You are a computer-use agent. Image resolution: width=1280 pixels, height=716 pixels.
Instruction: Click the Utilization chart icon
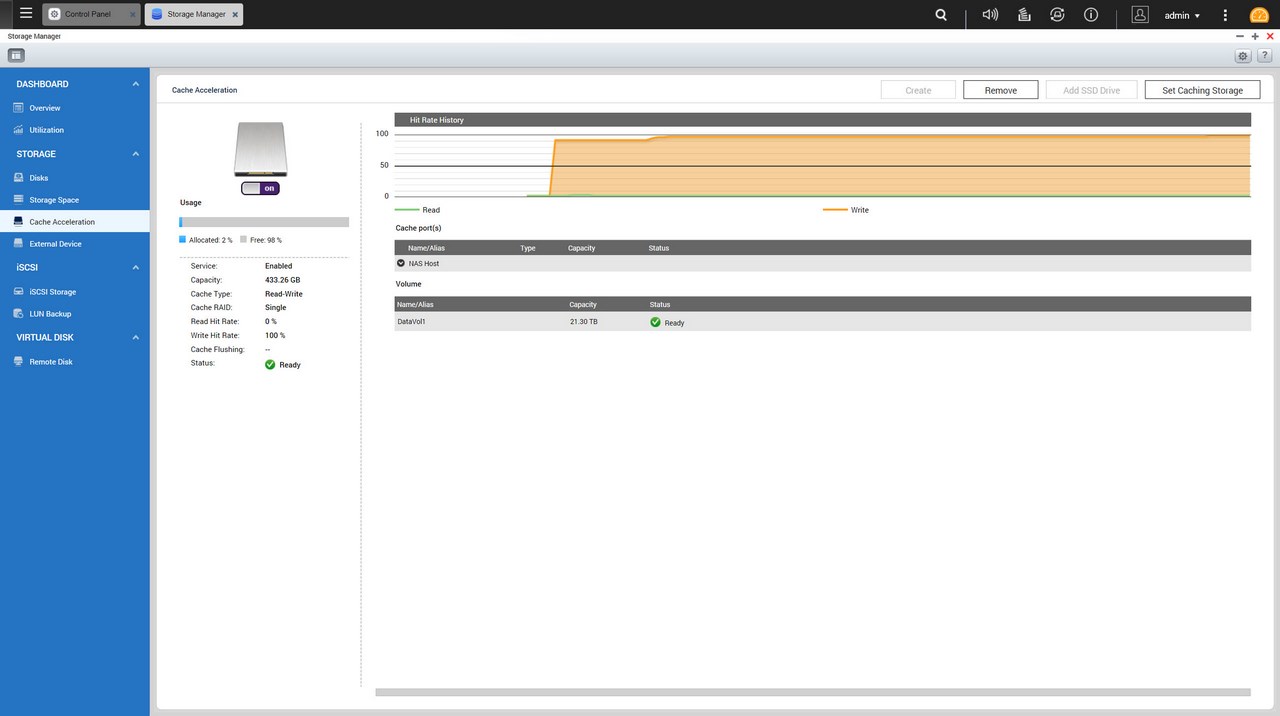pos(18,130)
